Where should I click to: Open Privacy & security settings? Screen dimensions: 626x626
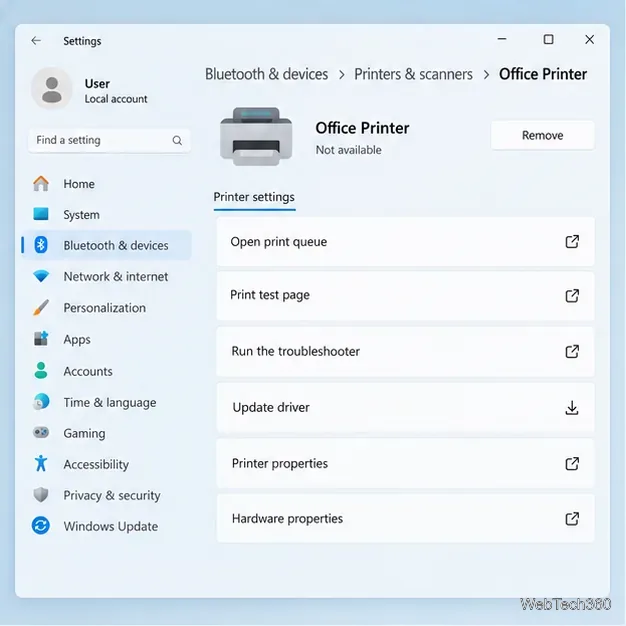106,495
